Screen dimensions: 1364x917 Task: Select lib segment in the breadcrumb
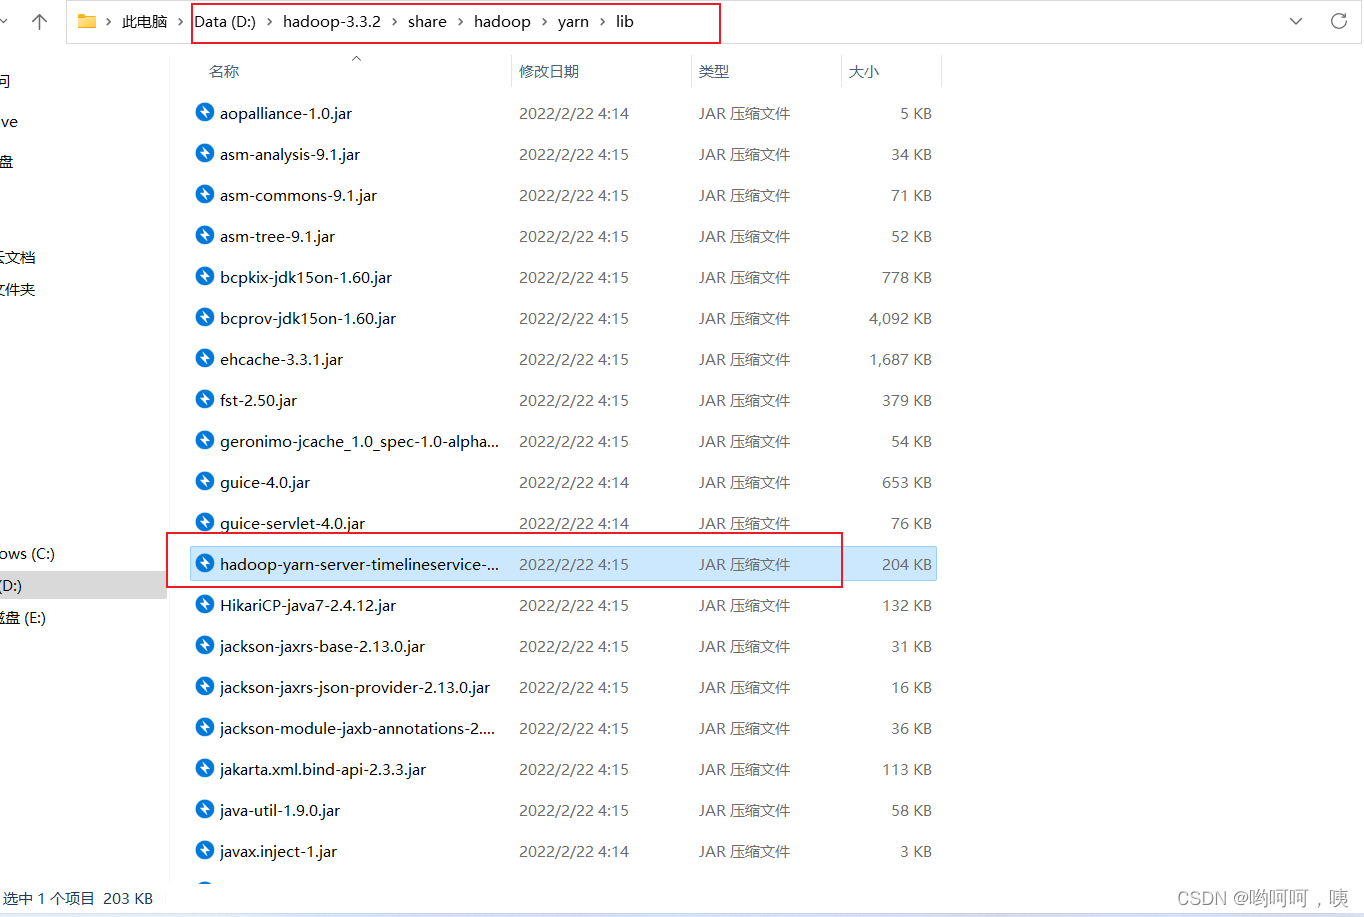[625, 22]
